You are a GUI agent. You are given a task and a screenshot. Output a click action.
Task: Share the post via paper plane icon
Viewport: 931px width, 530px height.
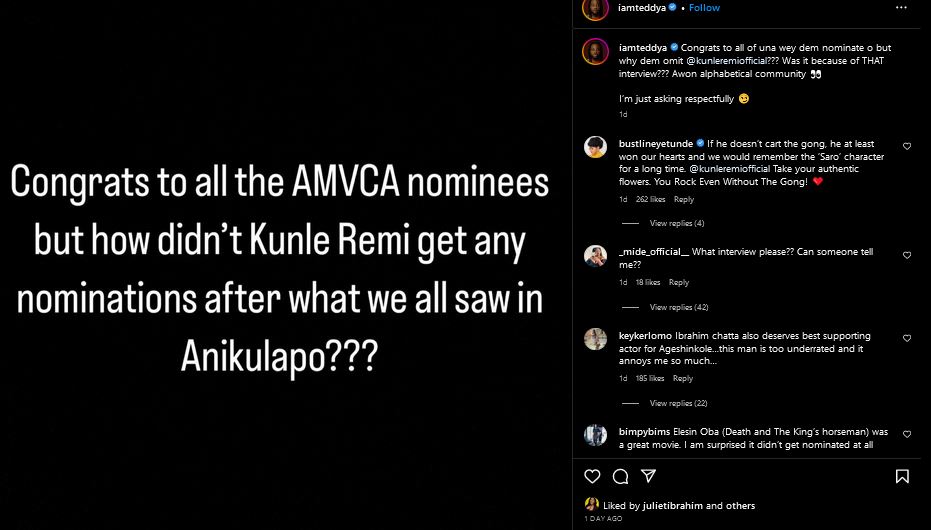648,476
